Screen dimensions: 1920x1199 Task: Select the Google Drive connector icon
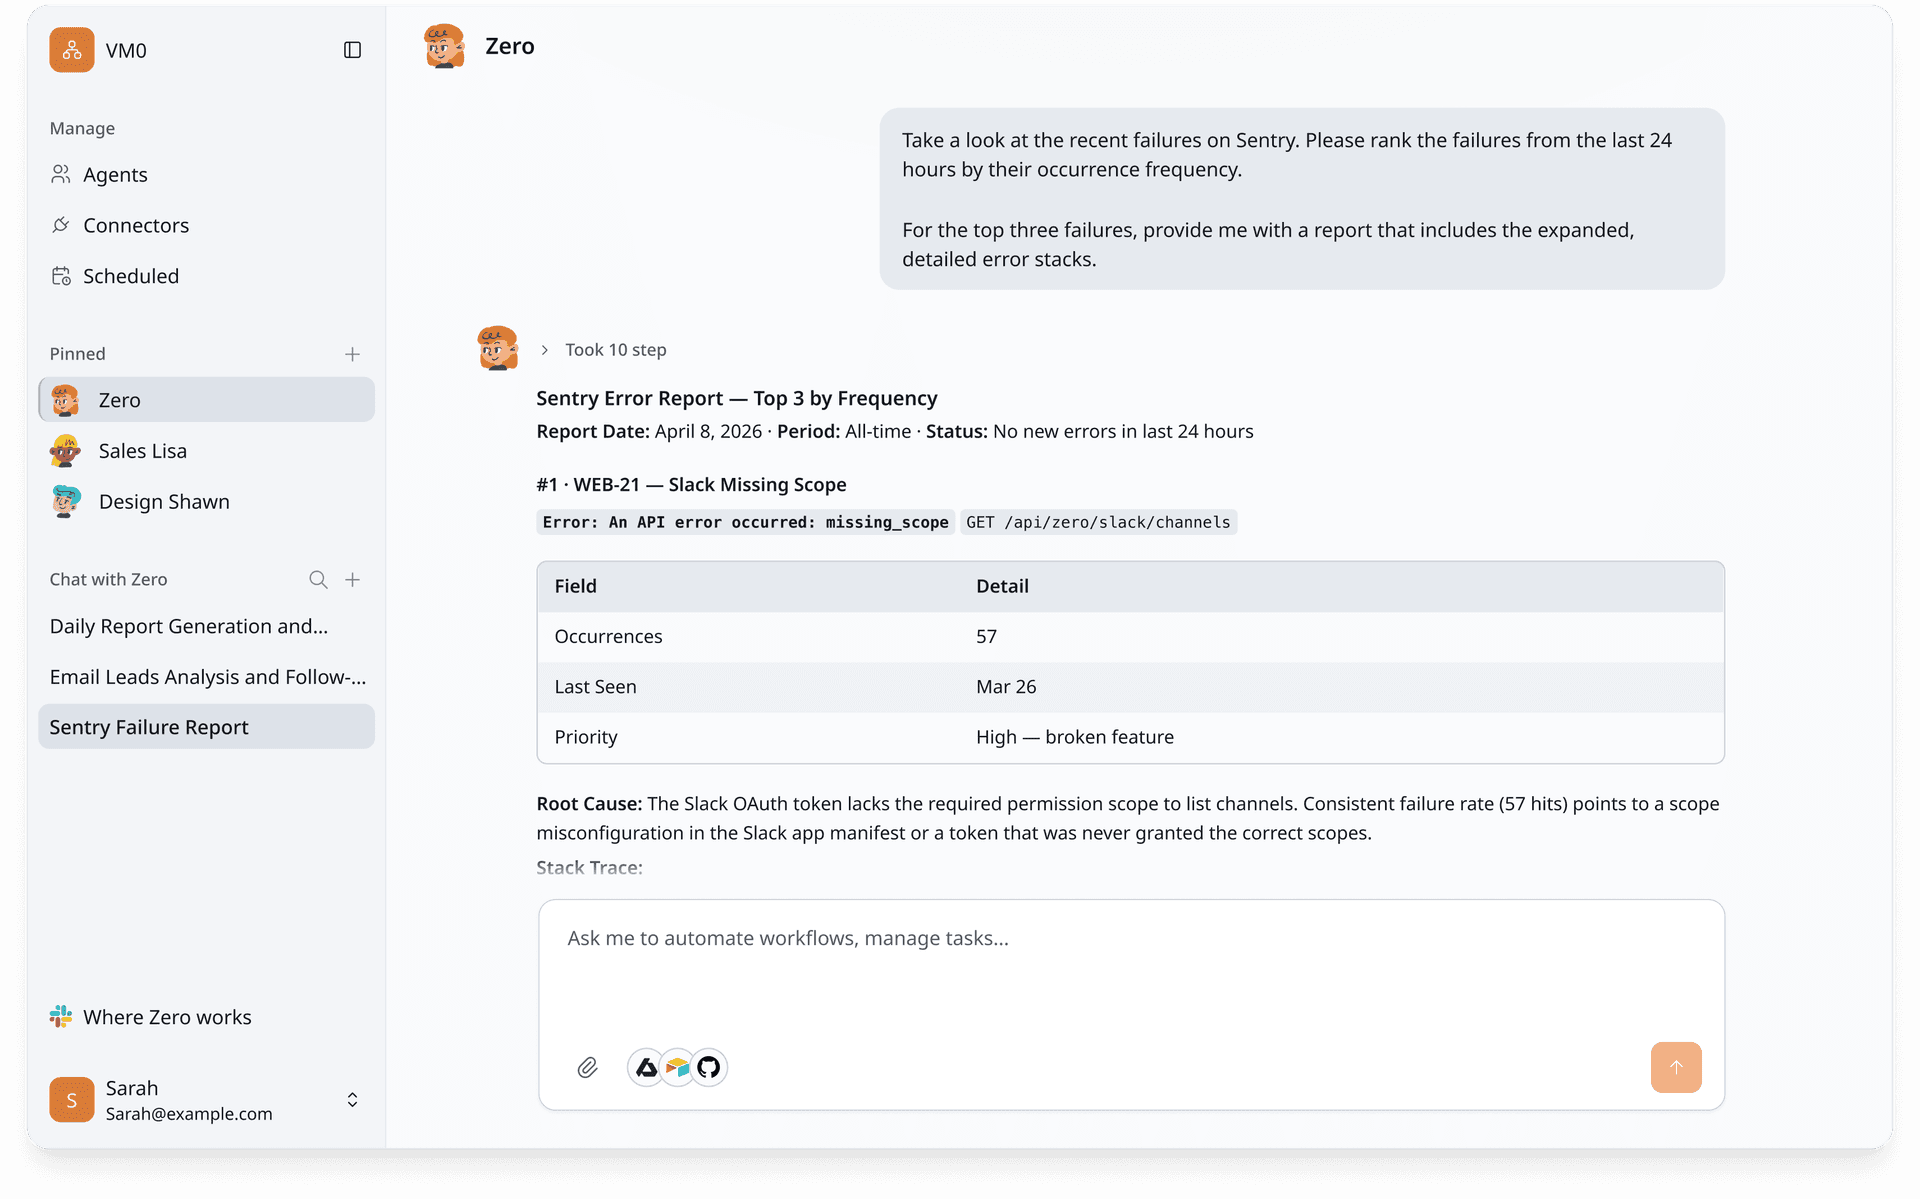646,1067
